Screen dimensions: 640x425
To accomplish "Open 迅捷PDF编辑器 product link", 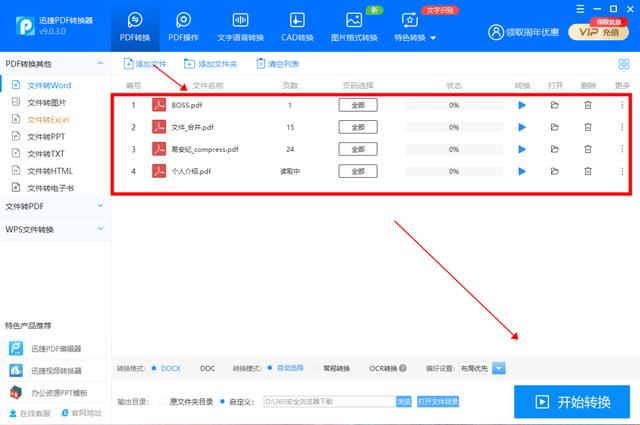I will (x=56, y=348).
